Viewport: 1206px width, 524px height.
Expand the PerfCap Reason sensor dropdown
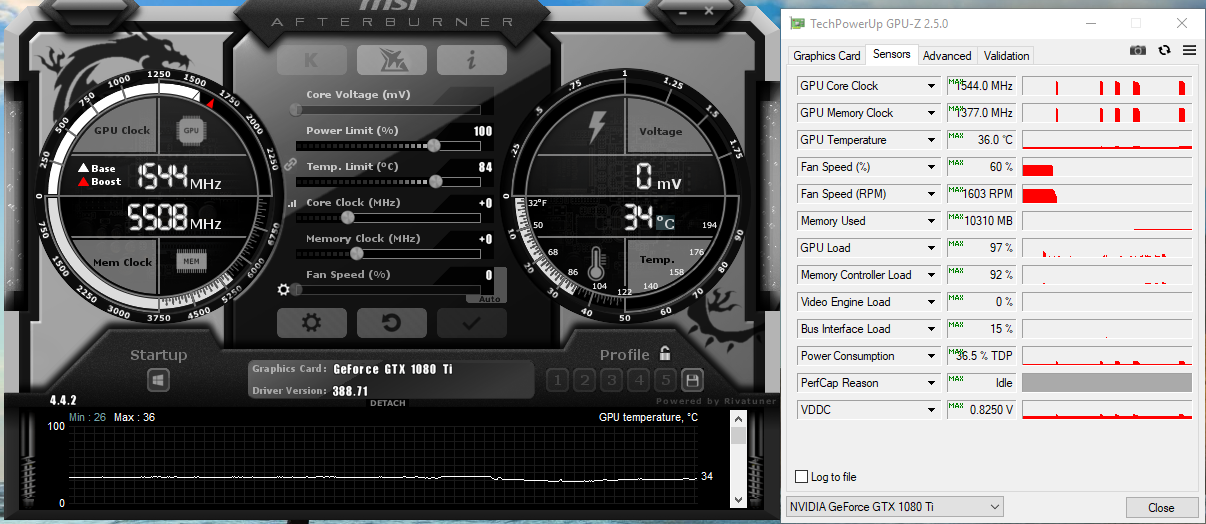coord(932,383)
